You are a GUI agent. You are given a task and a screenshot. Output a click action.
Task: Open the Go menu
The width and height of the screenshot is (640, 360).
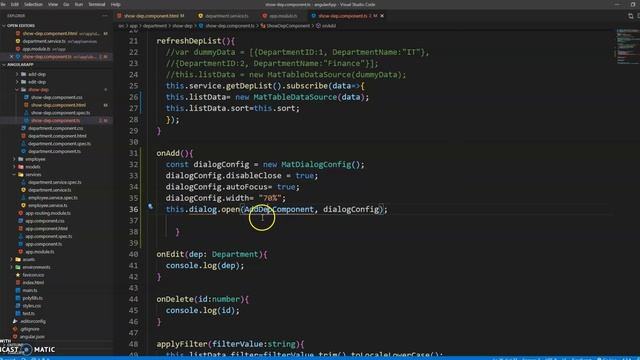(66, 4)
